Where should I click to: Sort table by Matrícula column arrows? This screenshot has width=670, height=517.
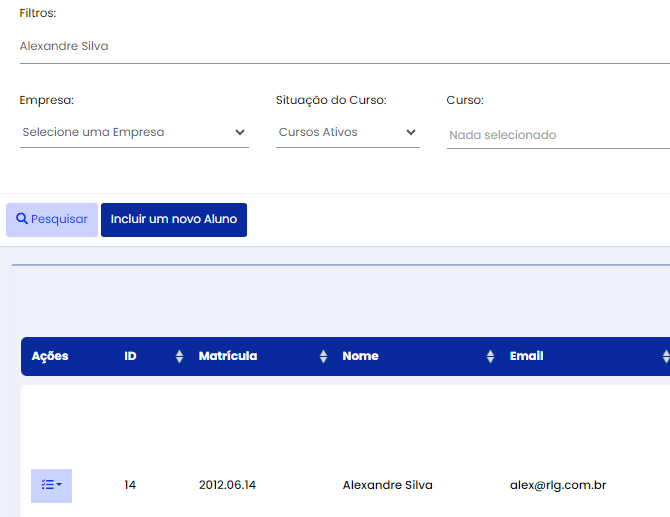323,356
